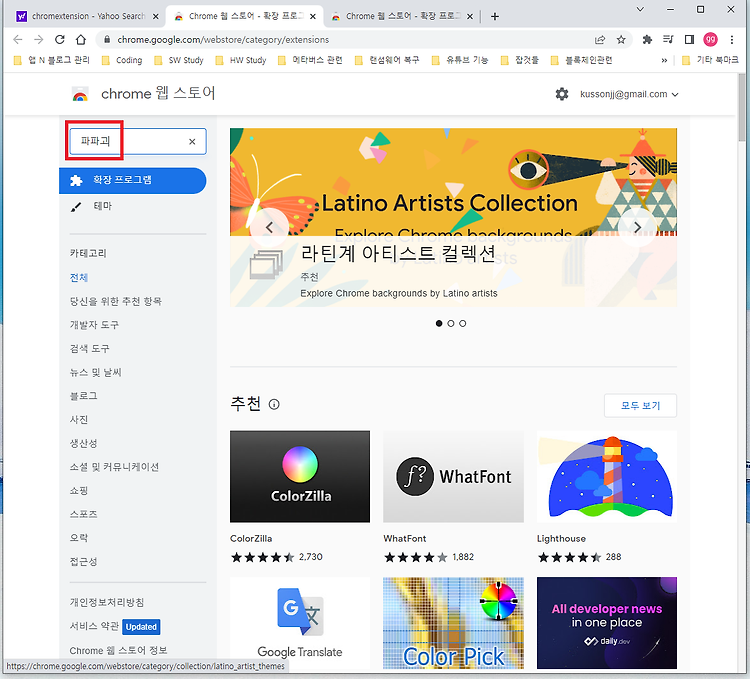Select the third carousel dot
Screen dimensions: 750x679
coord(463,324)
